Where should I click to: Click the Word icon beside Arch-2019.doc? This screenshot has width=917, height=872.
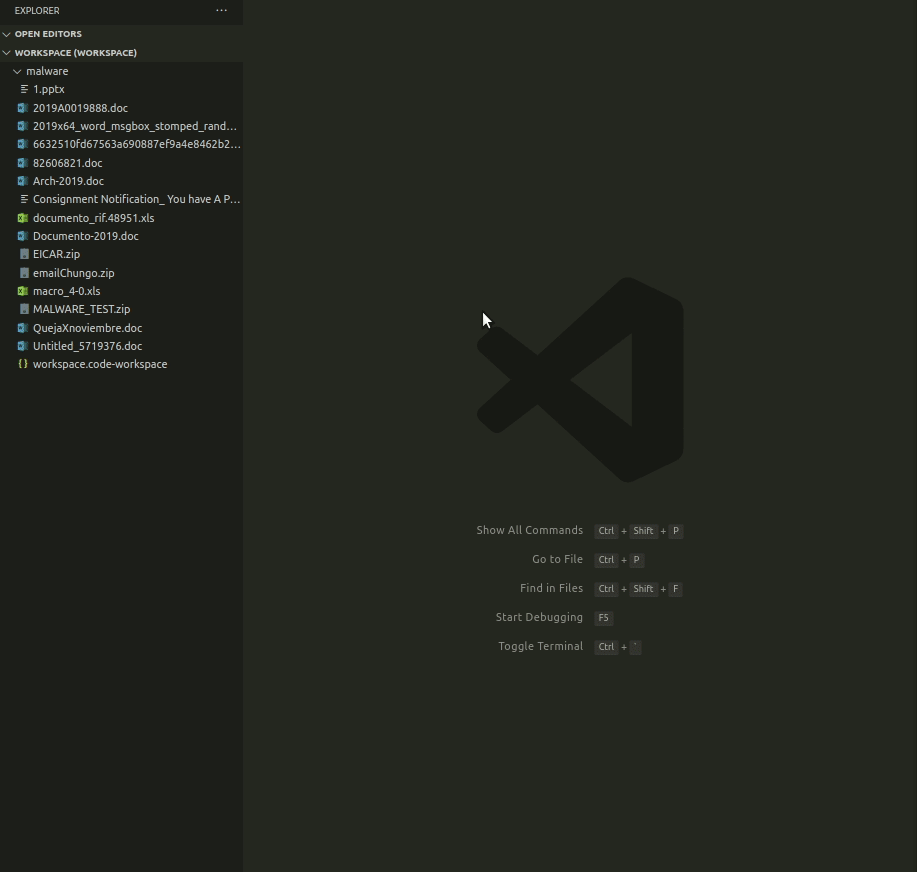[23, 181]
